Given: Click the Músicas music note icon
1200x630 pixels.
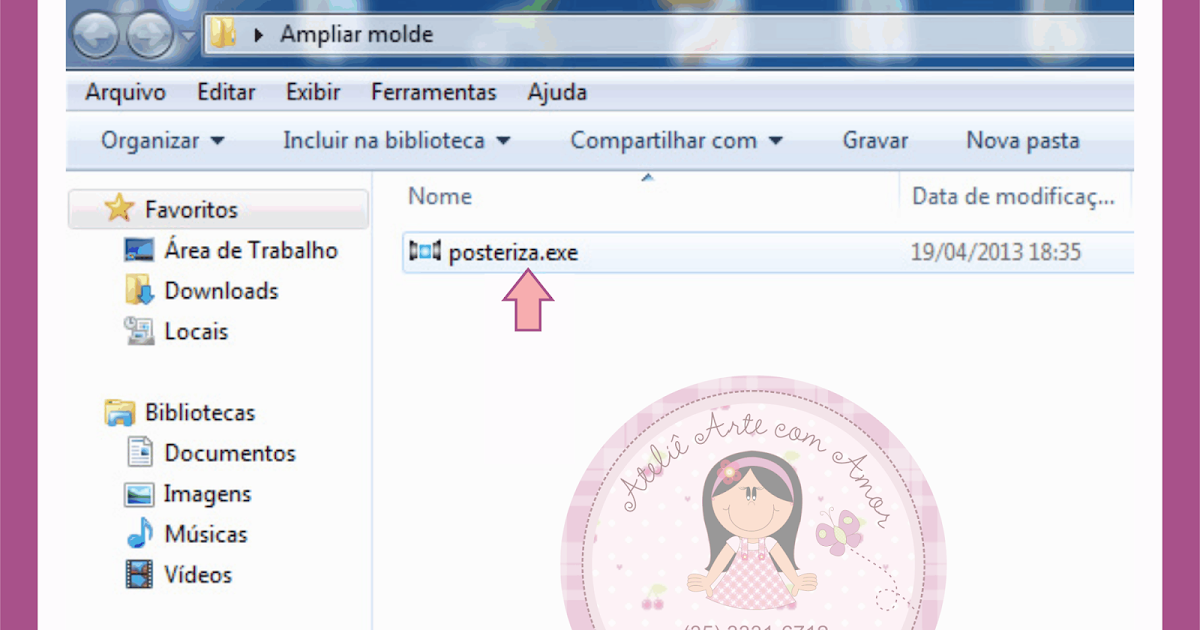Looking at the screenshot, I should [139, 533].
